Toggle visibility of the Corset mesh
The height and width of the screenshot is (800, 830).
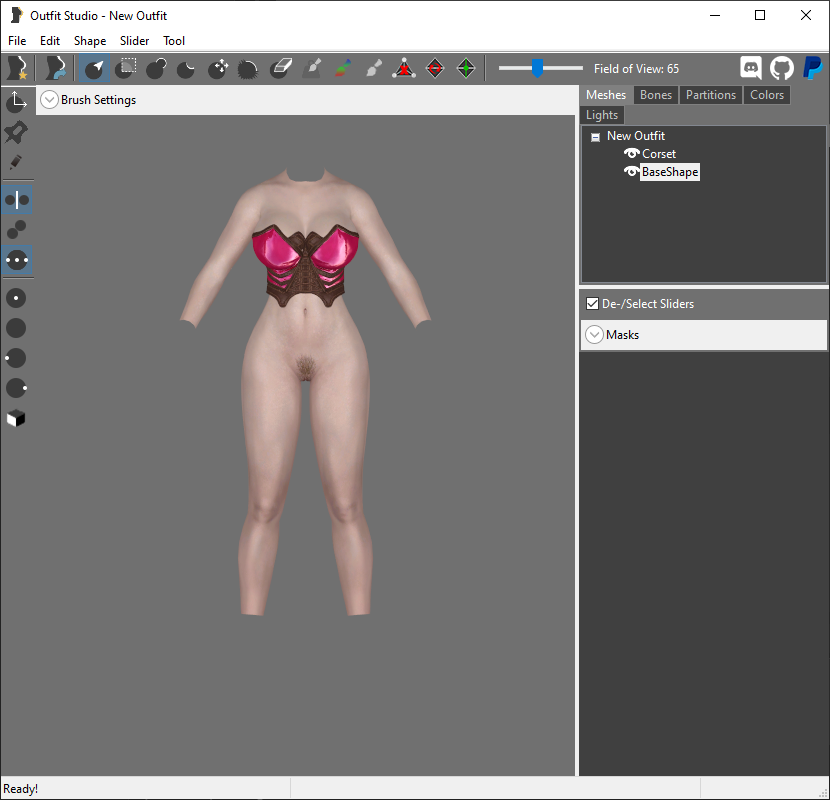pyautogui.click(x=631, y=154)
